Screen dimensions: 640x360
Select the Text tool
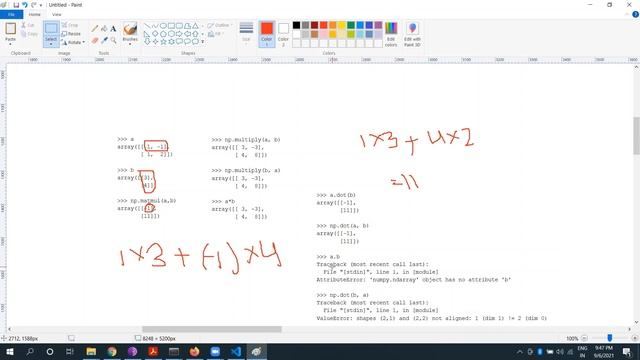[x=113, y=29]
